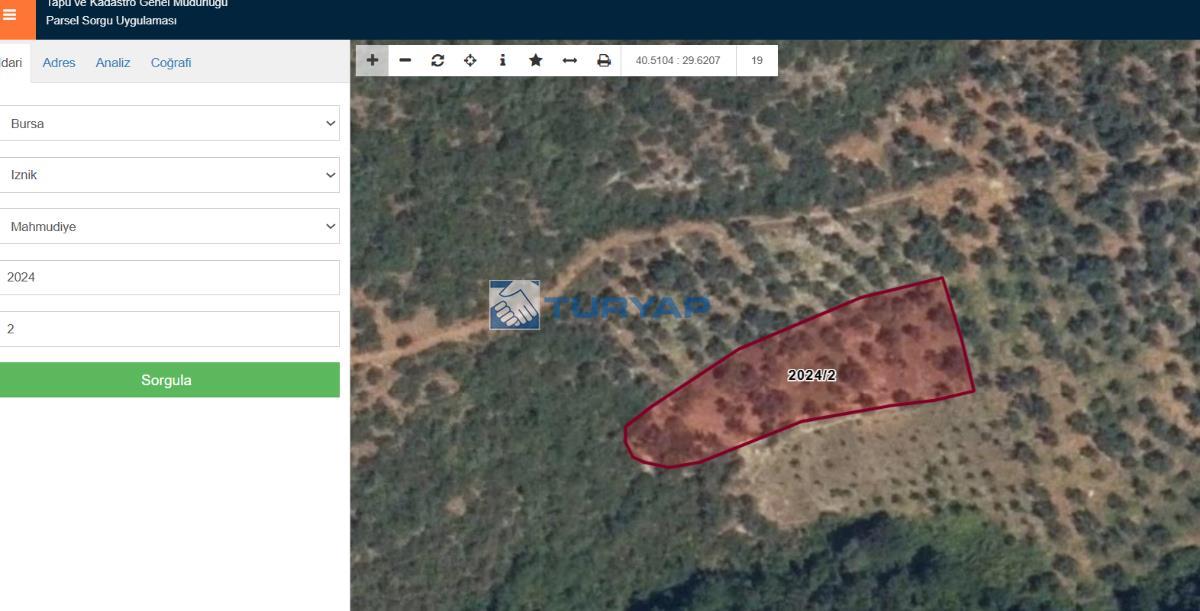Click the block number field with 2024
The image size is (1200, 611).
170,277
